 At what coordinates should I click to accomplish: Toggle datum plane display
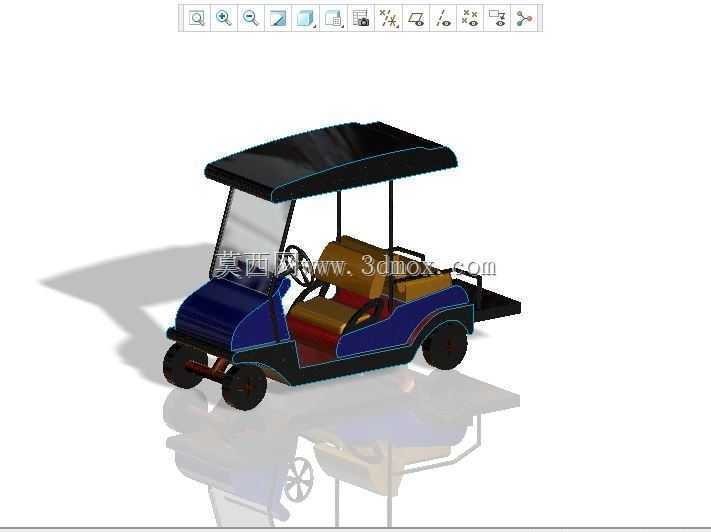pos(416,19)
